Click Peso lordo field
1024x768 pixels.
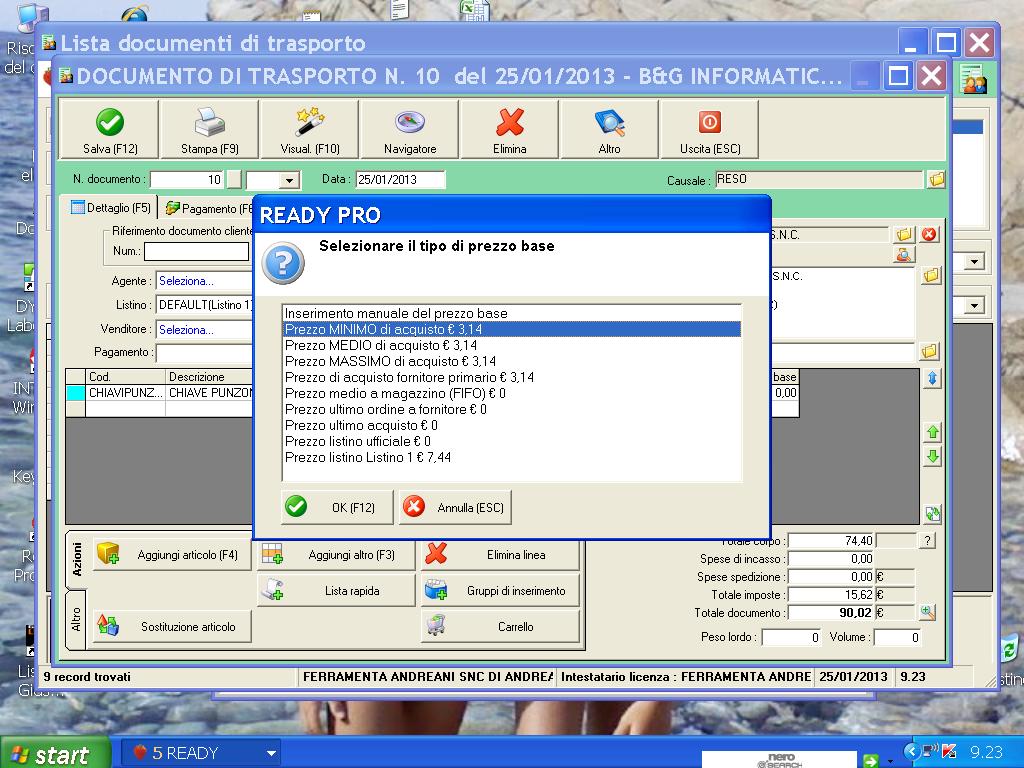pos(791,637)
